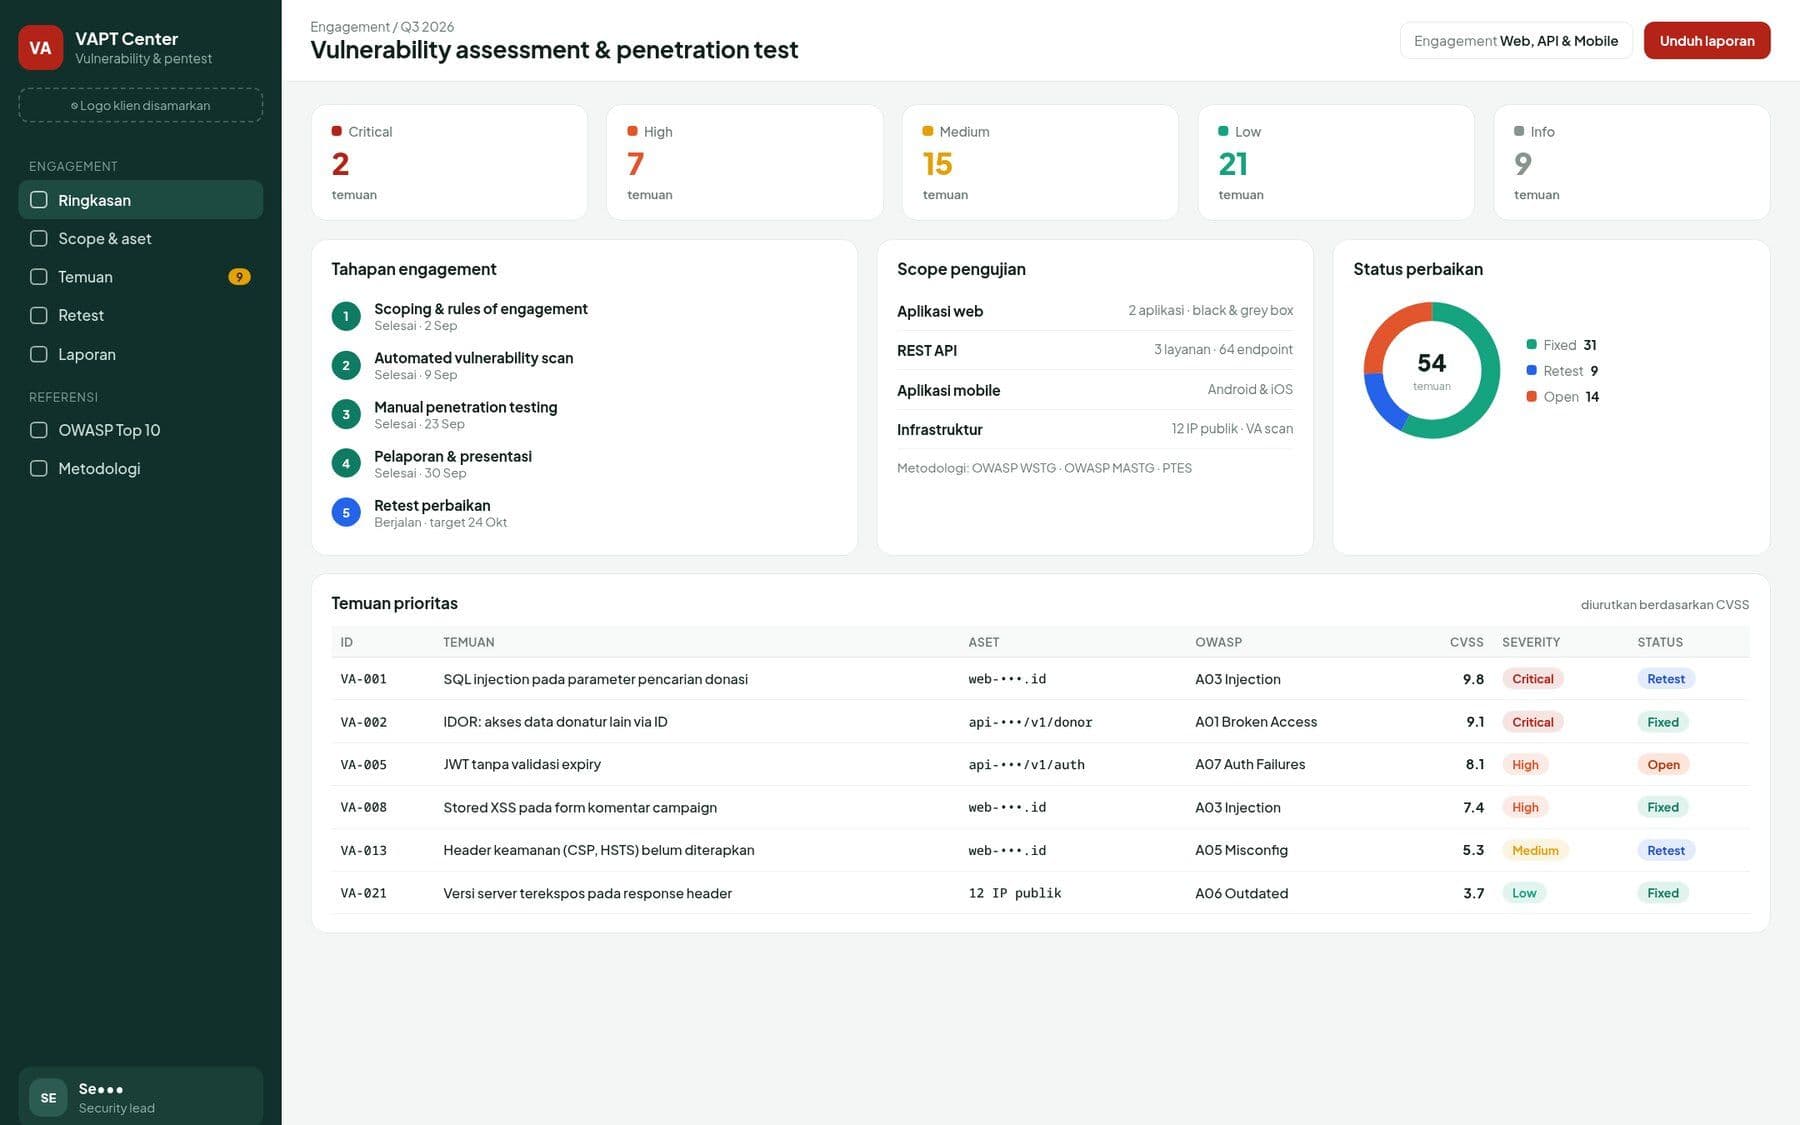This screenshot has width=1800, height=1125.
Task: Open the Medium findings card
Action: [x=1040, y=162]
